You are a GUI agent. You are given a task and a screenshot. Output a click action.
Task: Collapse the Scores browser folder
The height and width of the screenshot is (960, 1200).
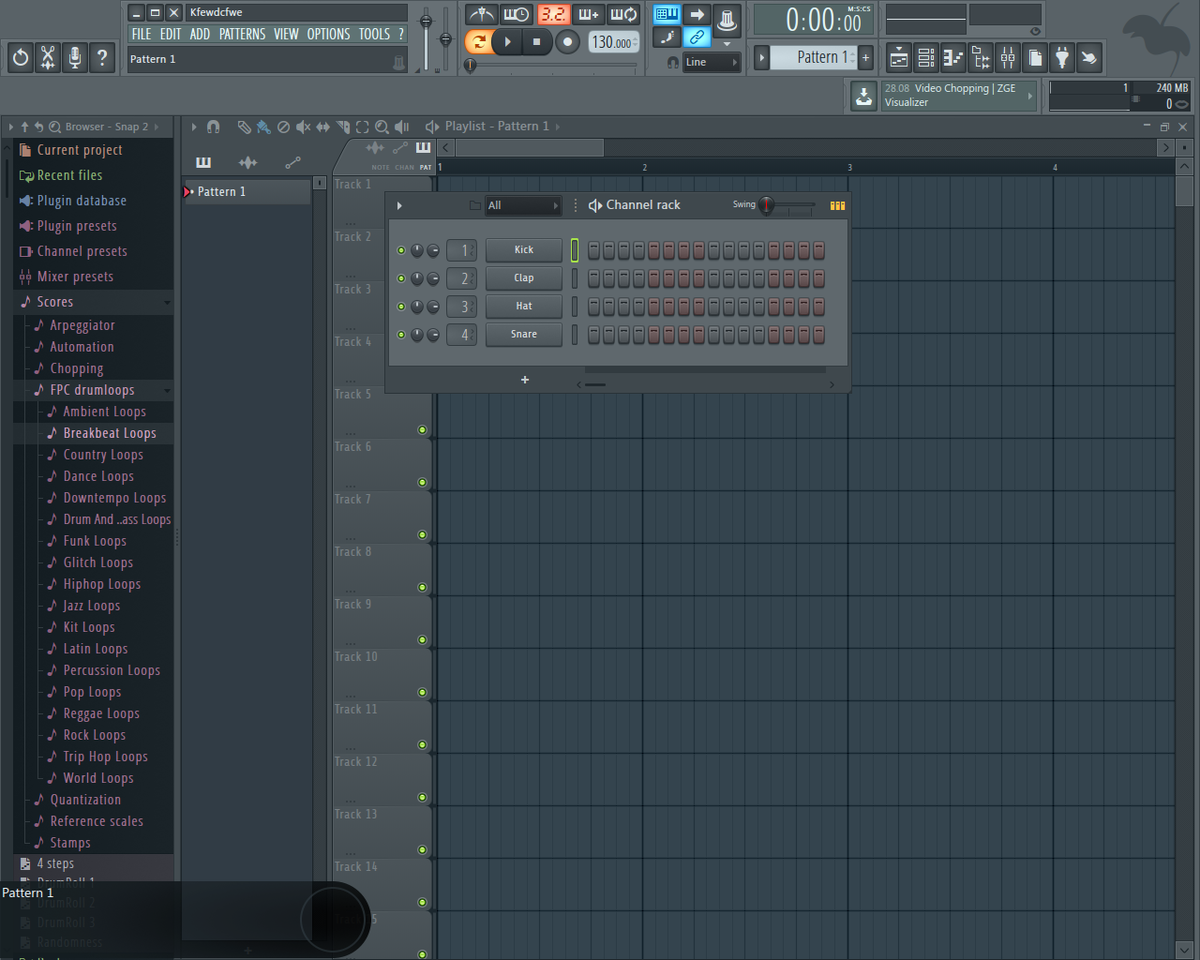click(55, 302)
